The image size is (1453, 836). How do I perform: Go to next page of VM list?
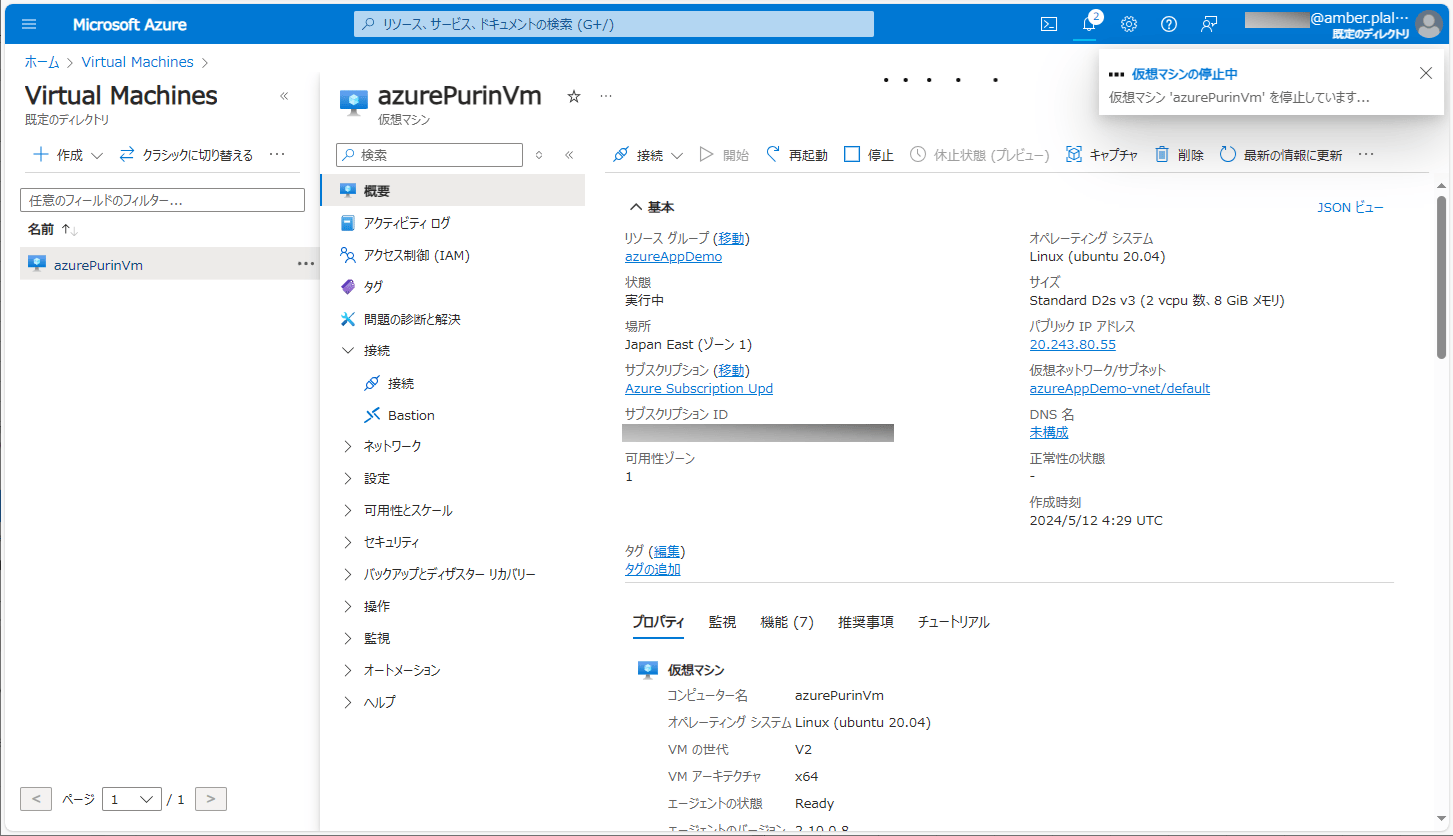click(211, 799)
